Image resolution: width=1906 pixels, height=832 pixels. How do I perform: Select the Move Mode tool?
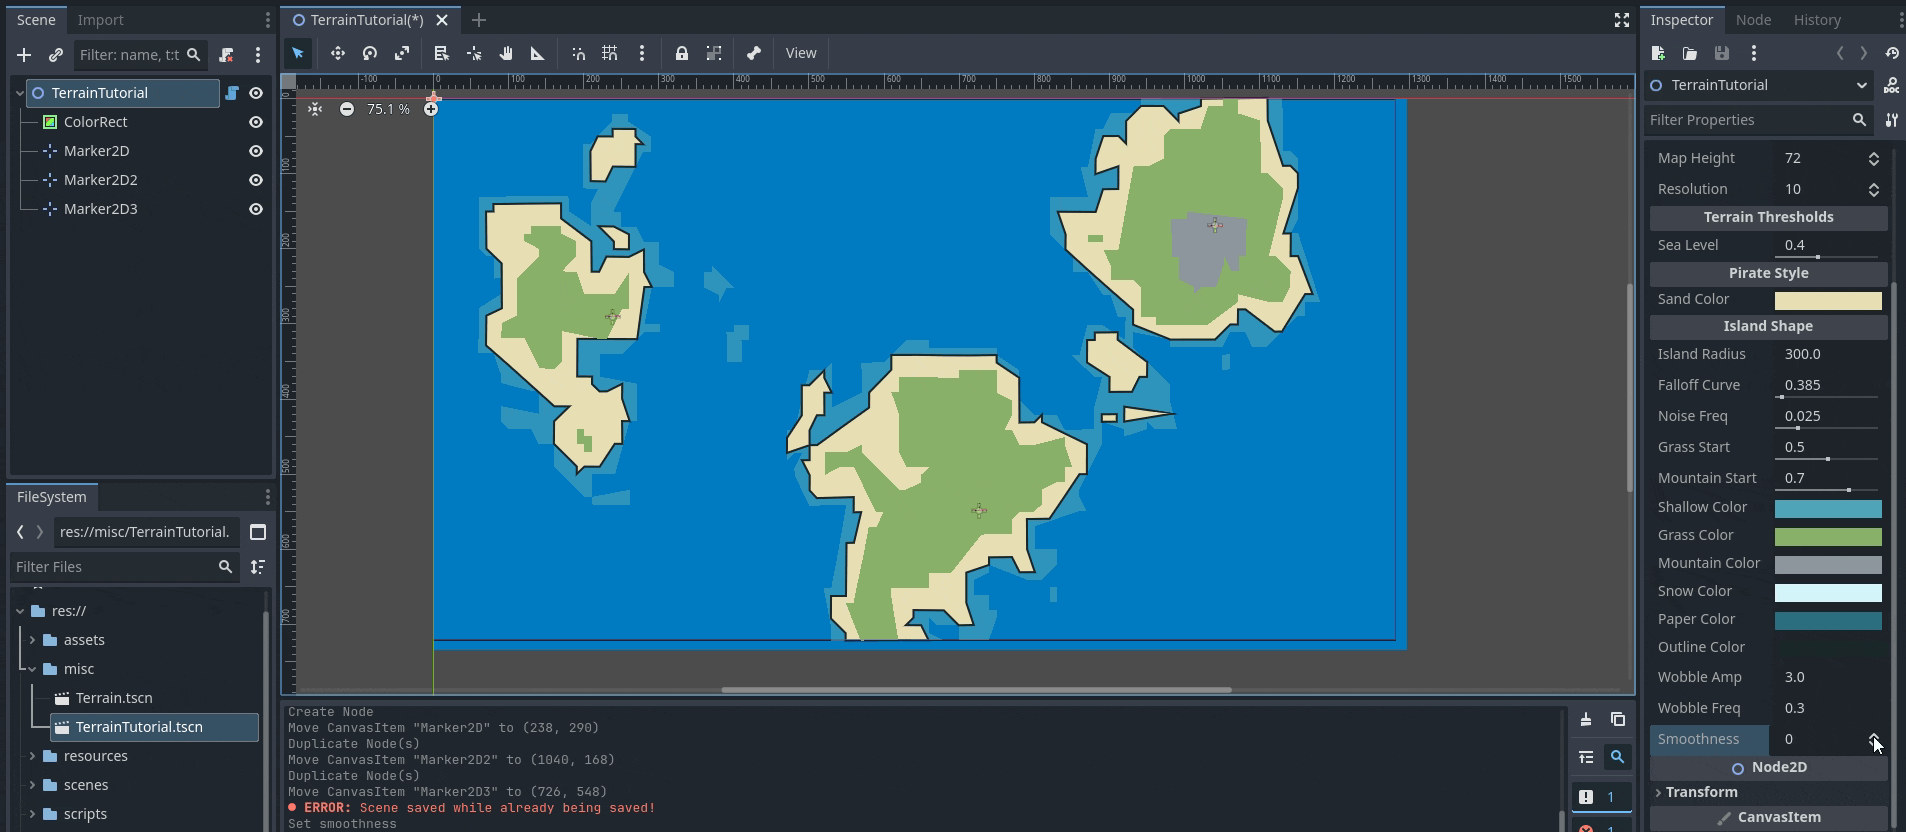tap(338, 54)
